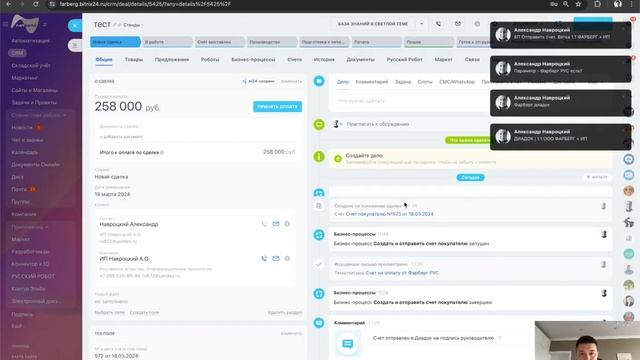Screen dimensions: 640x360
Task: Click the envelope icon in the deal header
Action: [x=458, y=24]
